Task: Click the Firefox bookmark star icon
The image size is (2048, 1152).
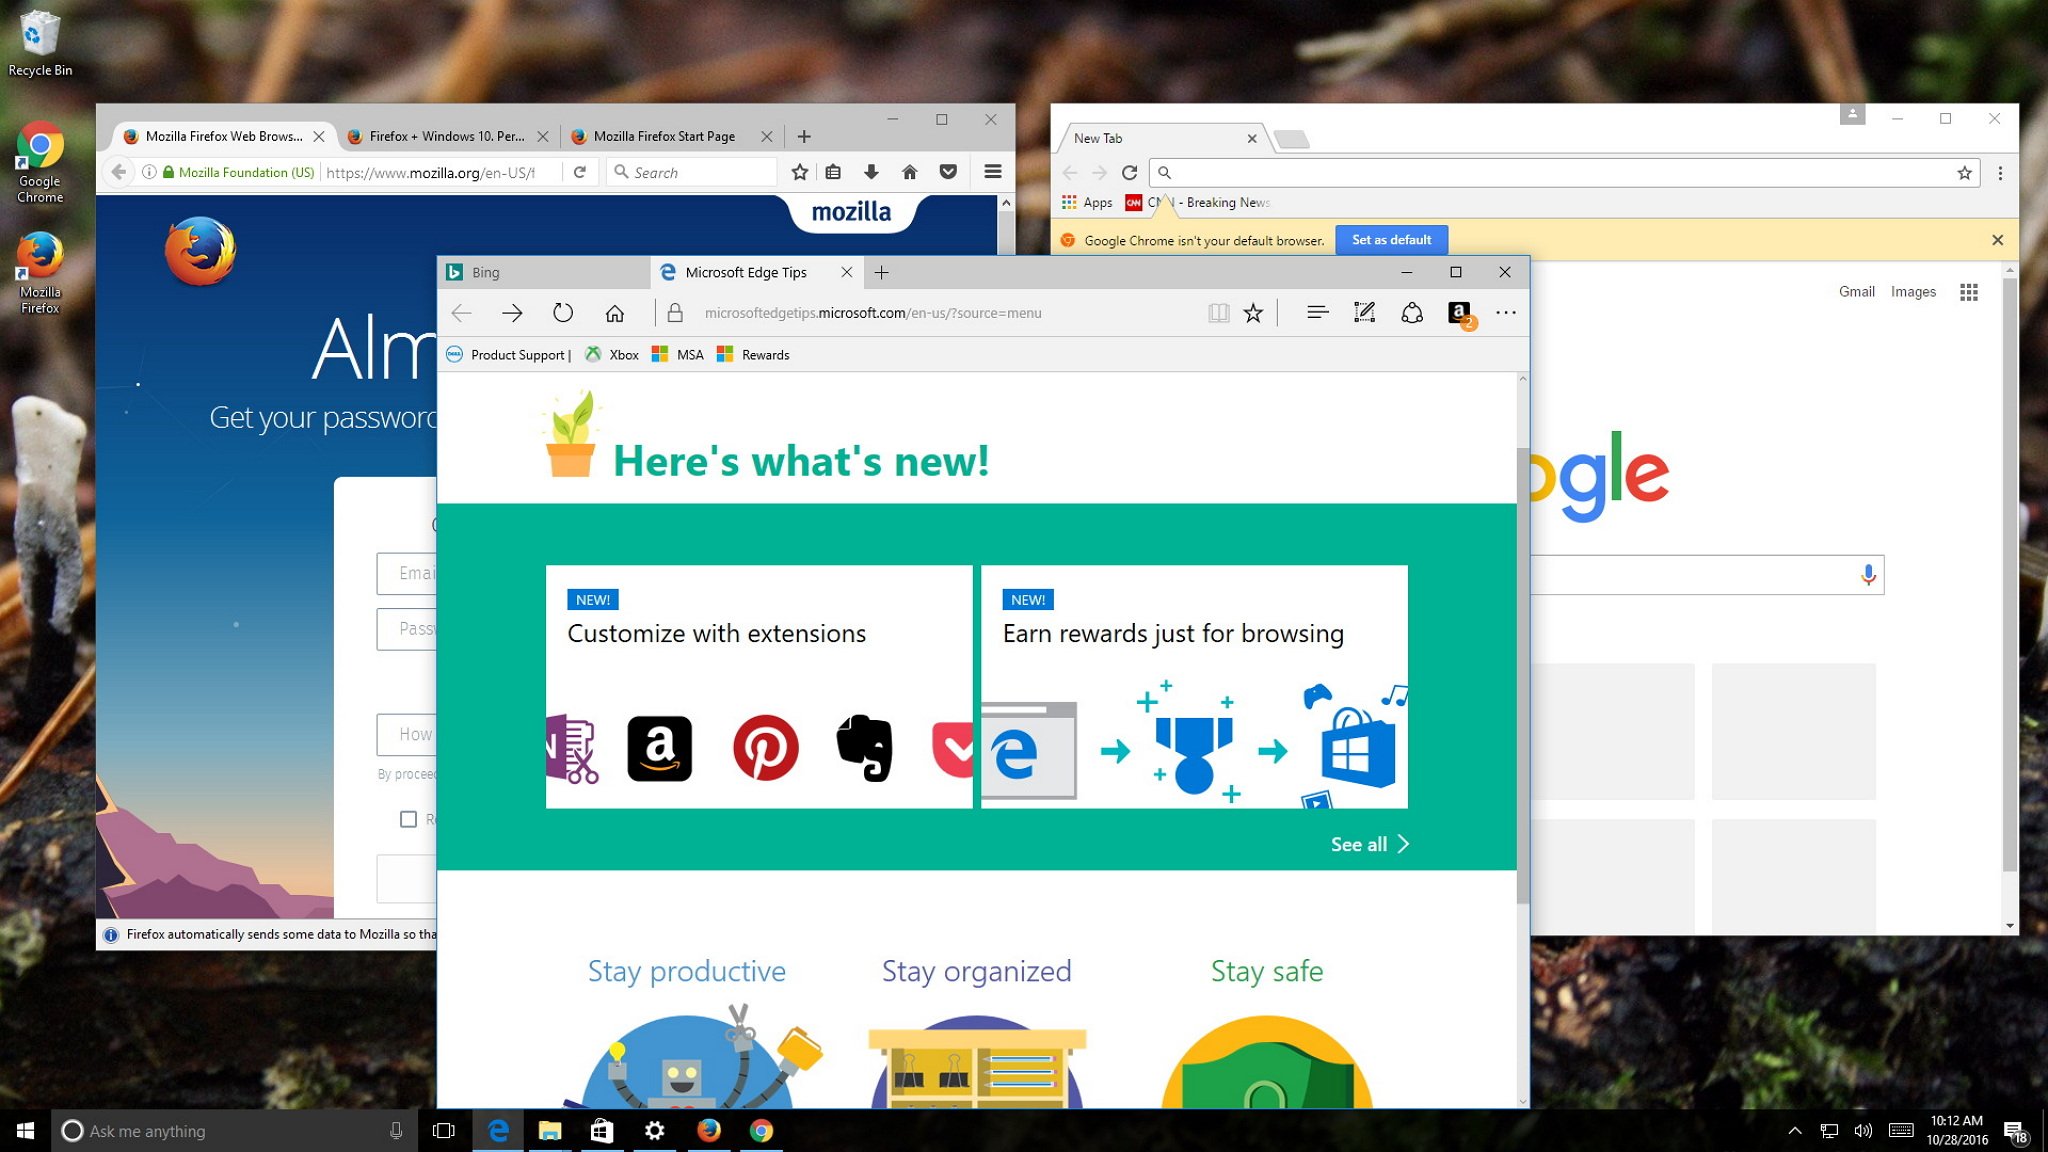Action: pyautogui.click(x=798, y=172)
